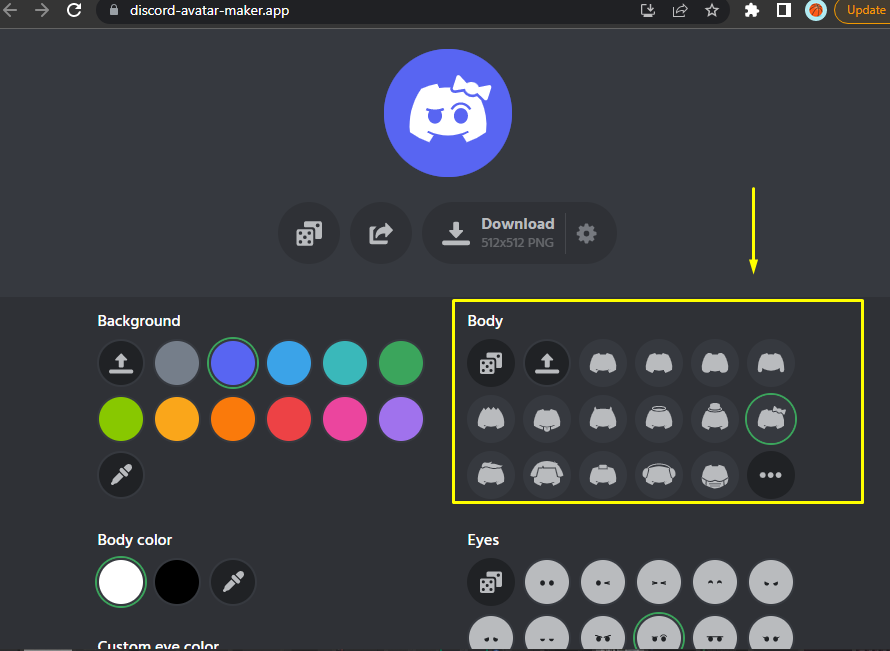Pick the squinting >< eyes
Image resolution: width=890 pixels, height=651 pixels.
click(x=658, y=582)
